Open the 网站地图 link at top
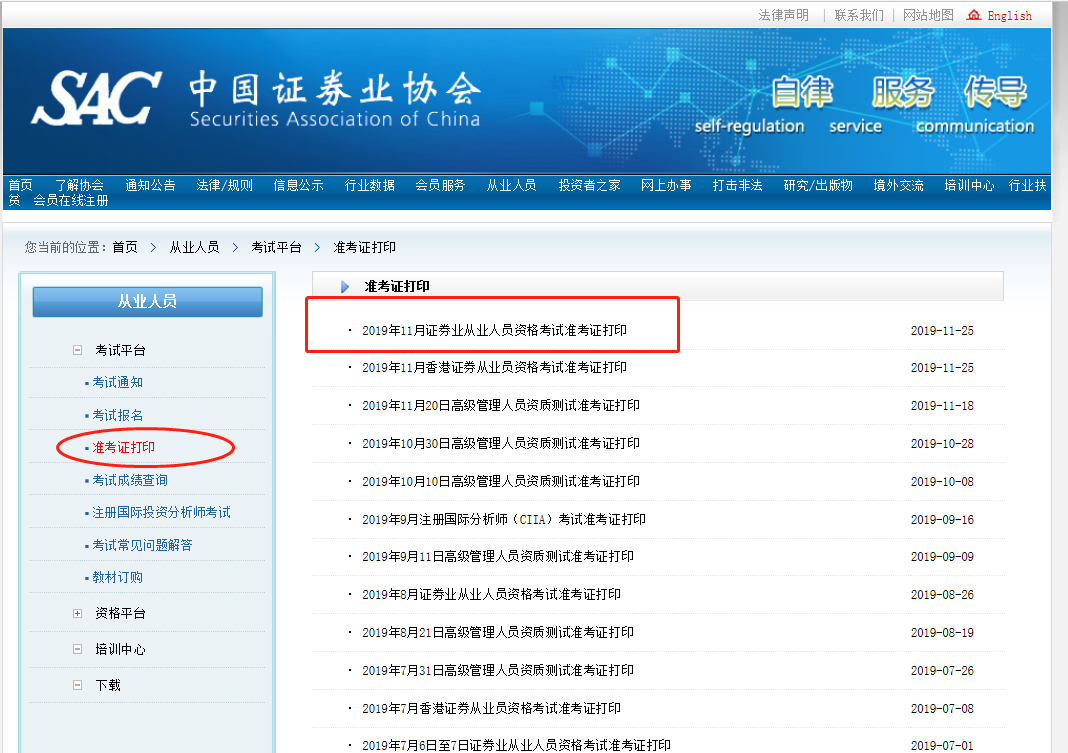 coord(928,15)
